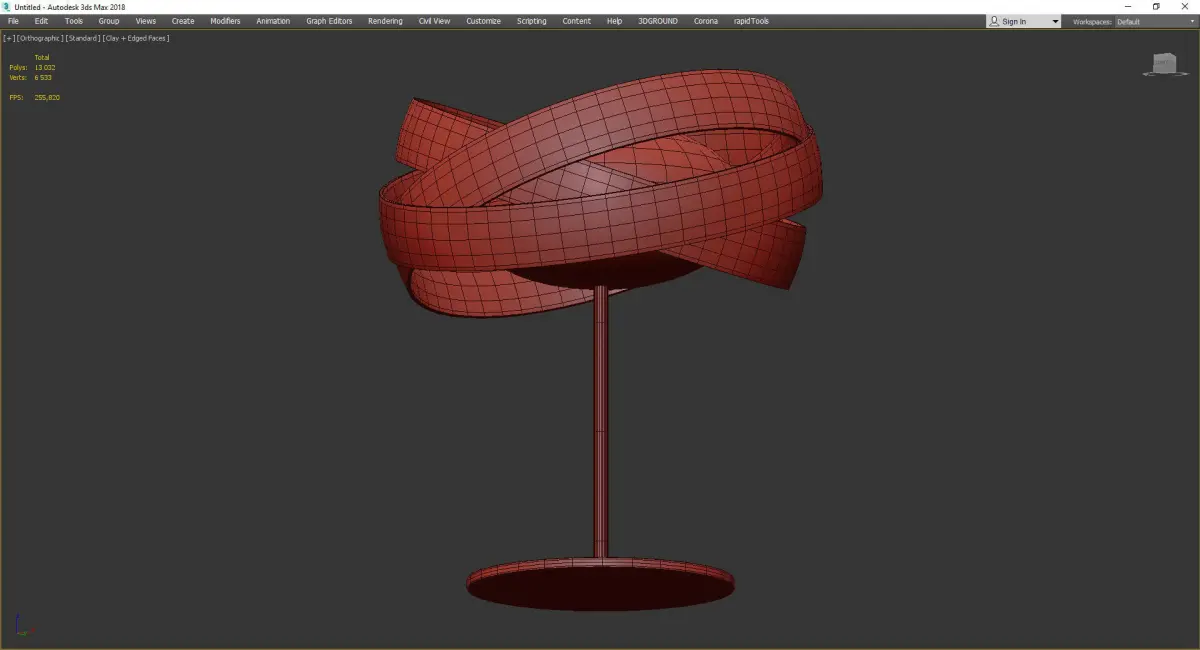Screen dimensions: 1200x650
Task: Open the Animation menu
Action: pyautogui.click(x=273, y=21)
